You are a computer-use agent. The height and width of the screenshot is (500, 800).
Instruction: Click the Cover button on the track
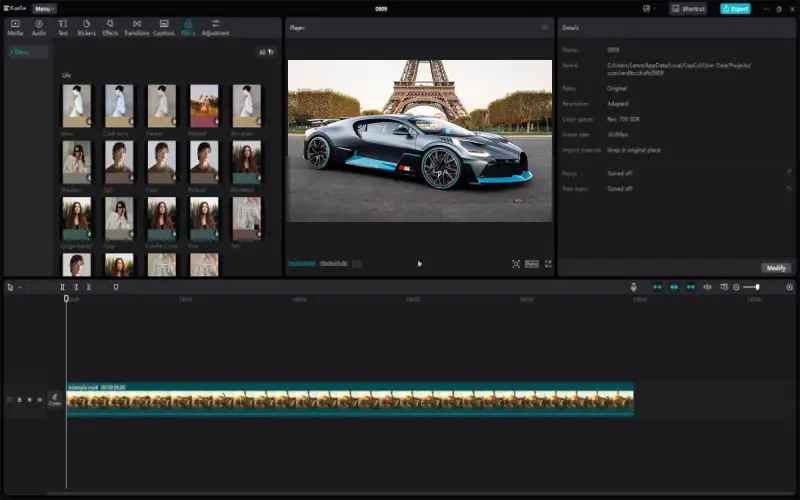[55, 399]
